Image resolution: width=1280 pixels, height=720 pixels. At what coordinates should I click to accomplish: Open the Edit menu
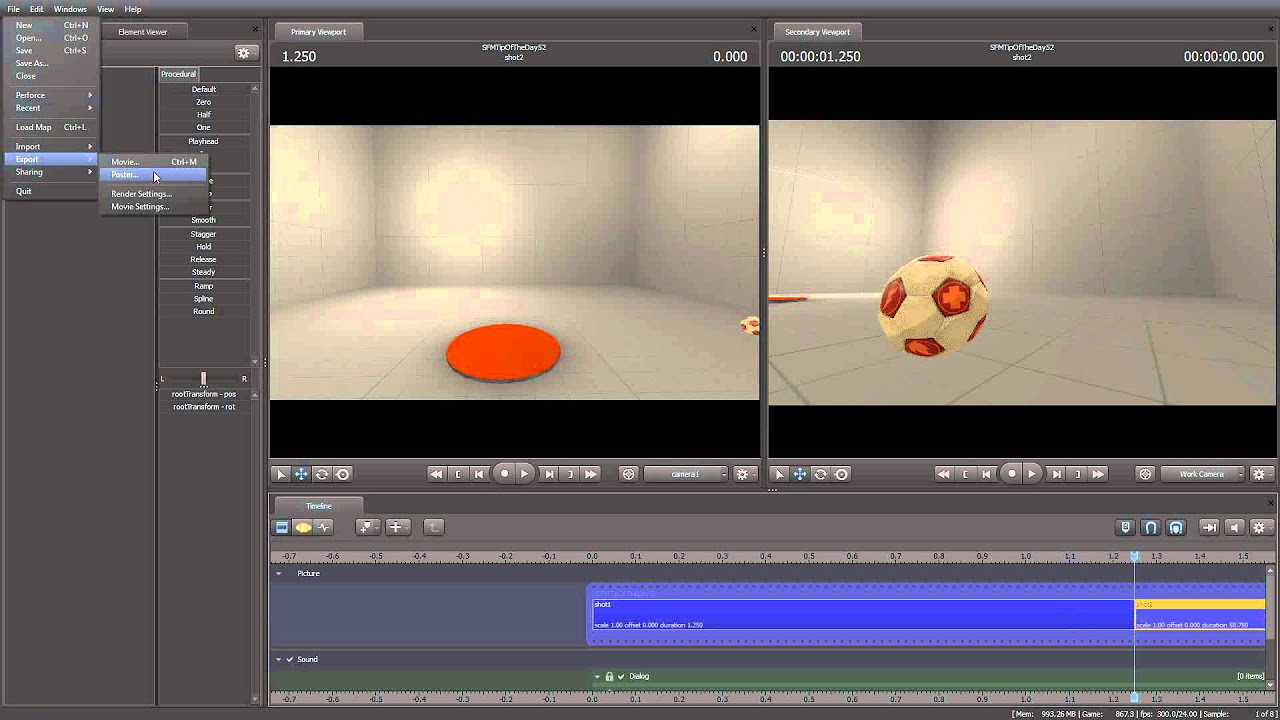(36, 9)
